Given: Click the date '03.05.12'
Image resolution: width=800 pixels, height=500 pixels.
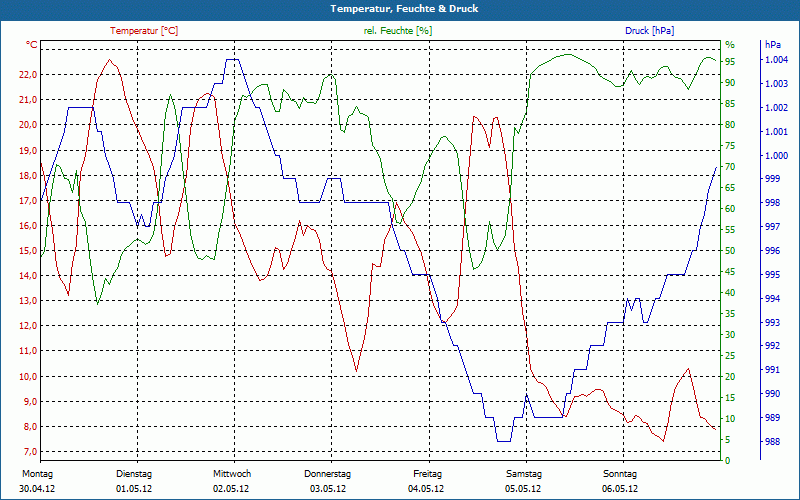Looking at the screenshot, I should point(328,489).
